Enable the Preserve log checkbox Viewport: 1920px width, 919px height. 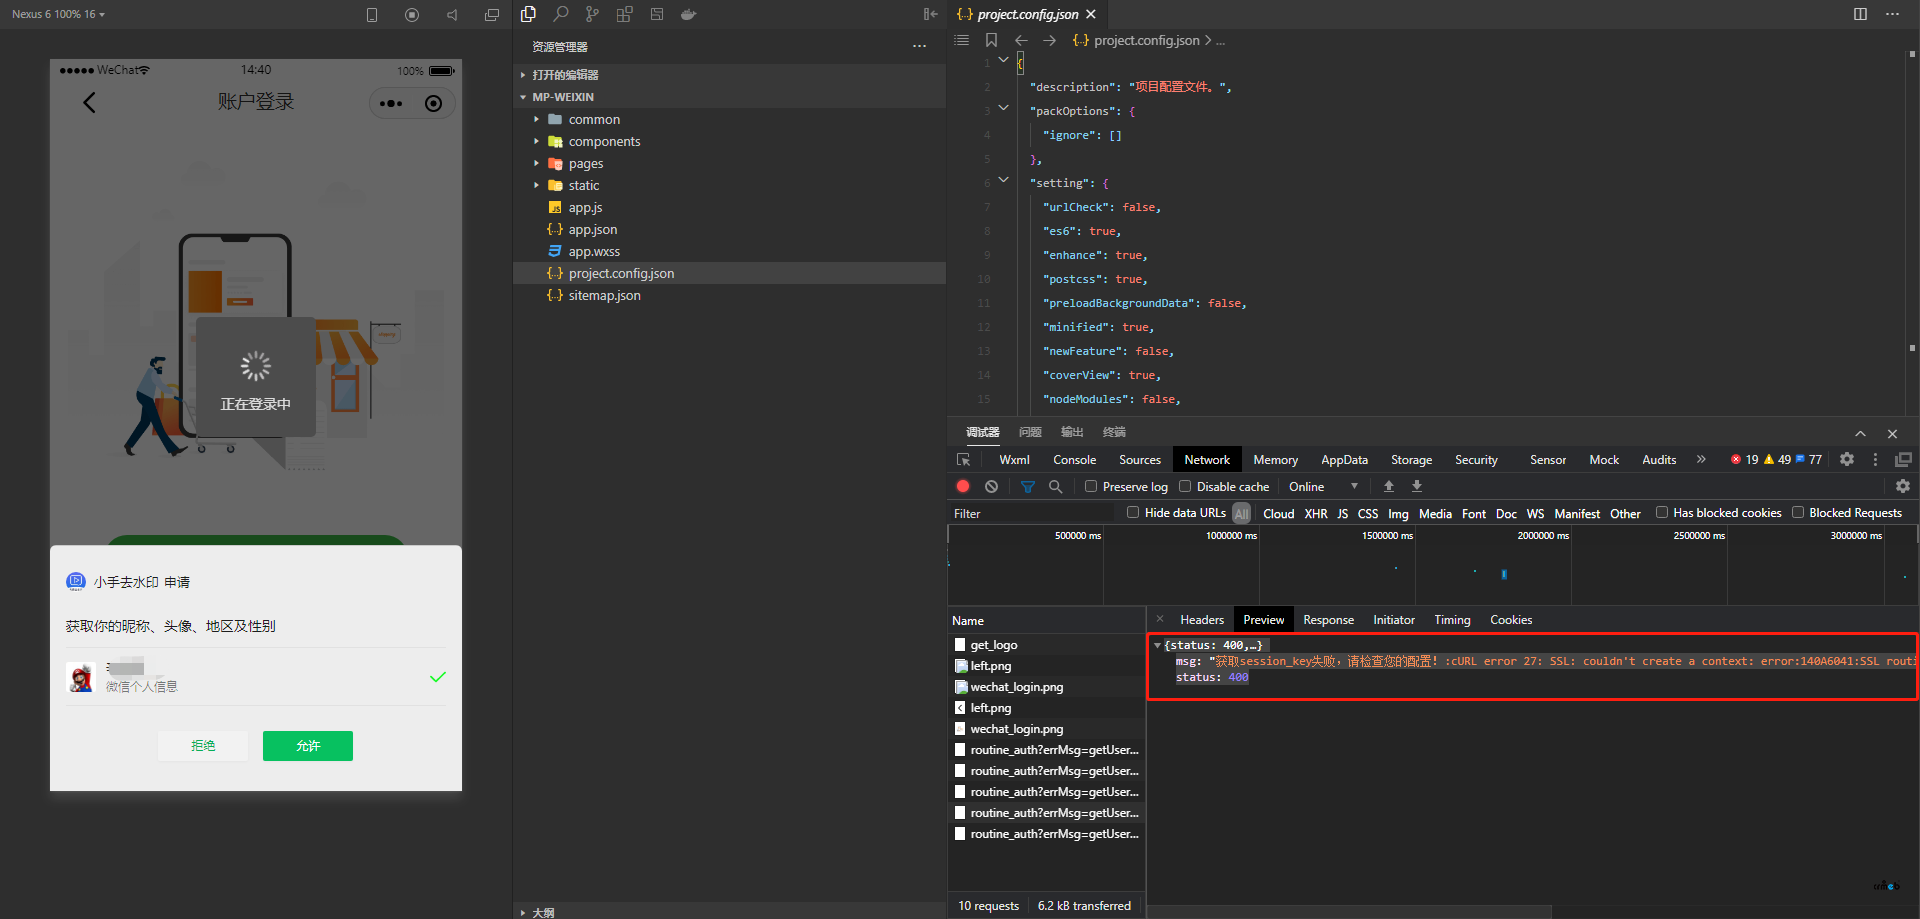coord(1091,486)
